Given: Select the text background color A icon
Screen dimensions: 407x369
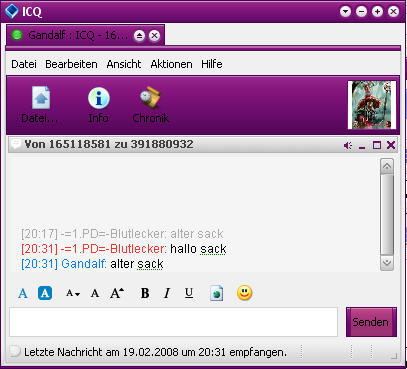Looking at the screenshot, I should [45, 293].
